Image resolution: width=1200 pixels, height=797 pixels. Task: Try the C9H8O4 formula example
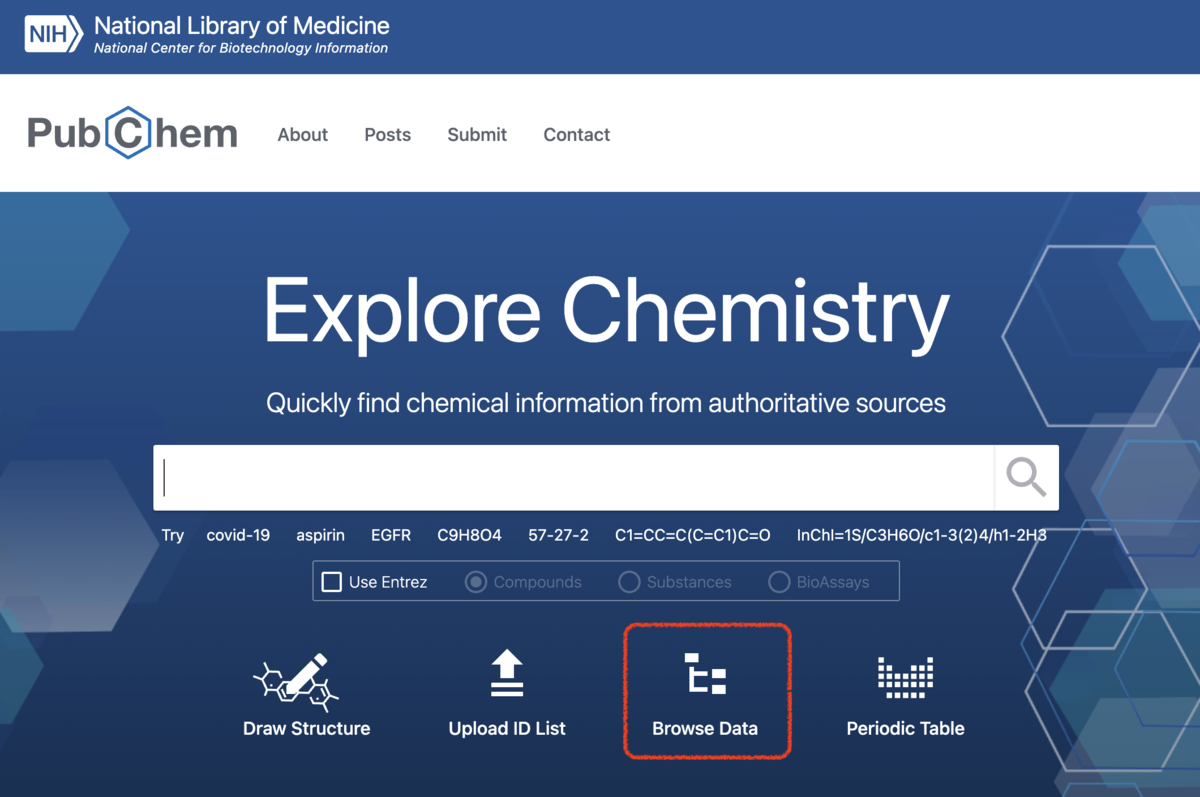tap(470, 535)
